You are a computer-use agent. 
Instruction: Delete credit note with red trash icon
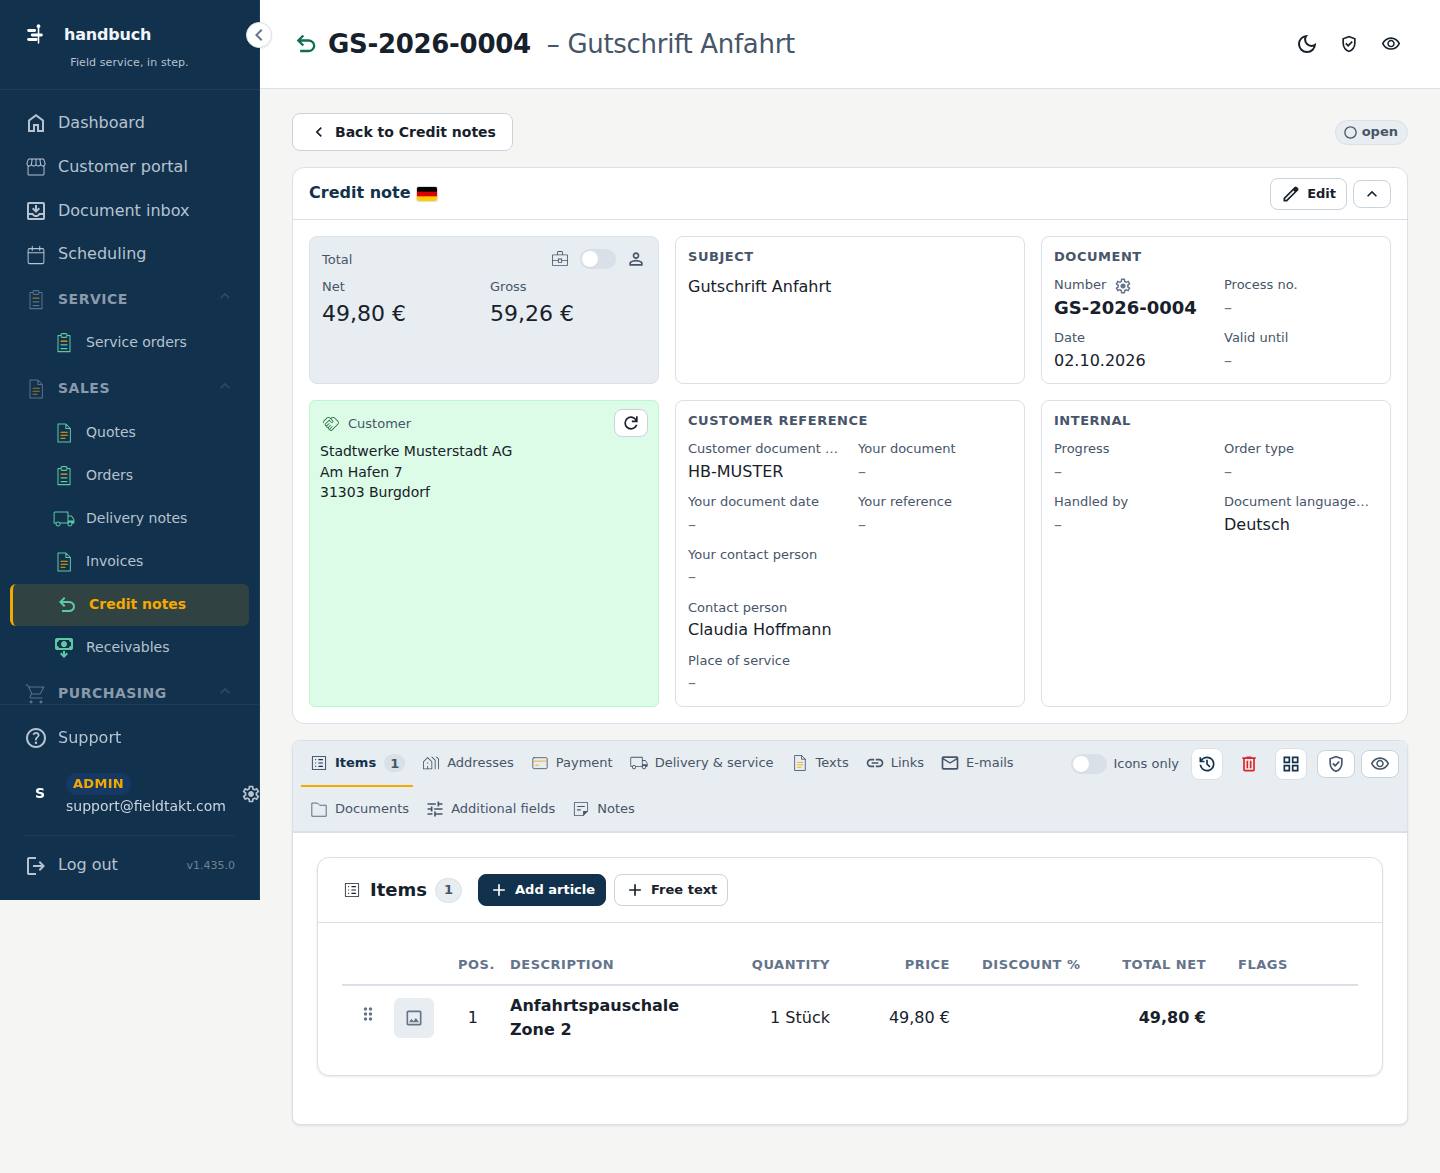tap(1249, 764)
